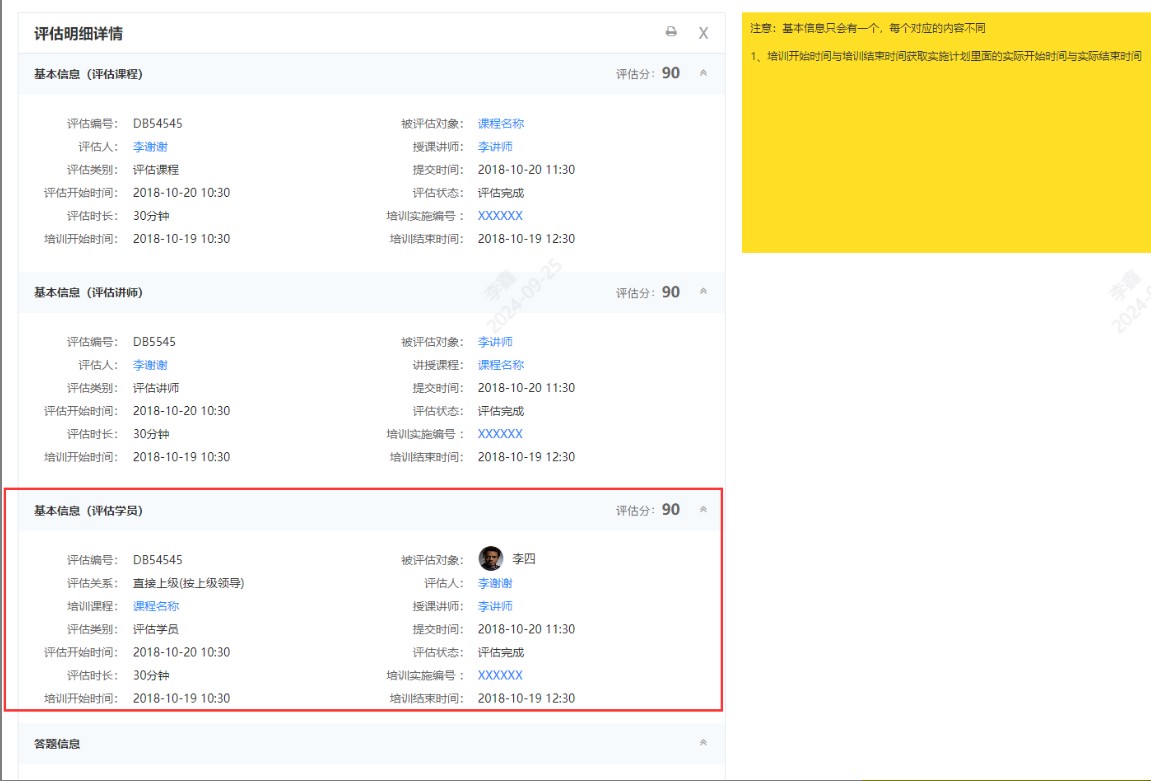Collapse the 基本信息（评估学员）section
The width and height of the screenshot is (1151, 781).
tap(703, 509)
